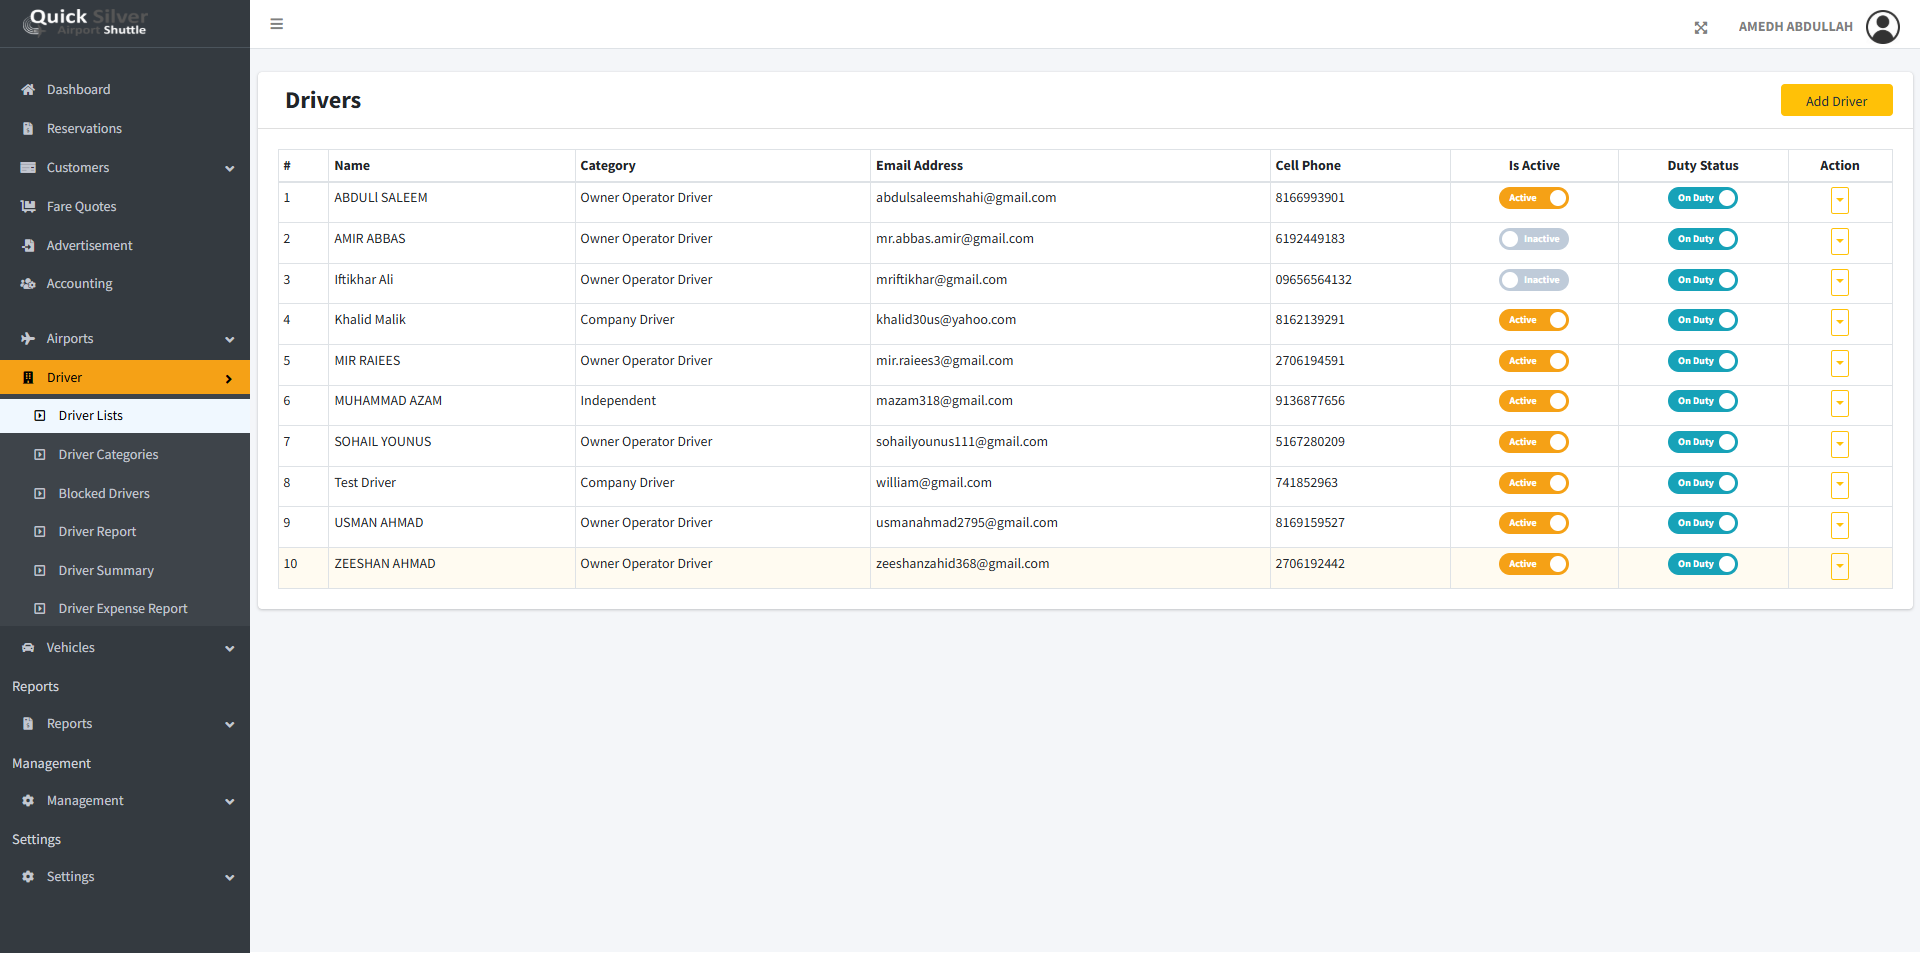Open action dropdown for Test Driver
Image resolution: width=1920 pixels, height=953 pixels.
1839,485
